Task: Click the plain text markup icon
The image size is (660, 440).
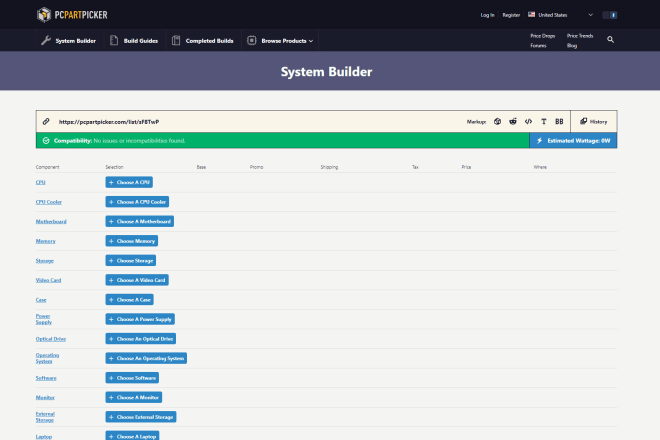Action: [x=543, y=122]
